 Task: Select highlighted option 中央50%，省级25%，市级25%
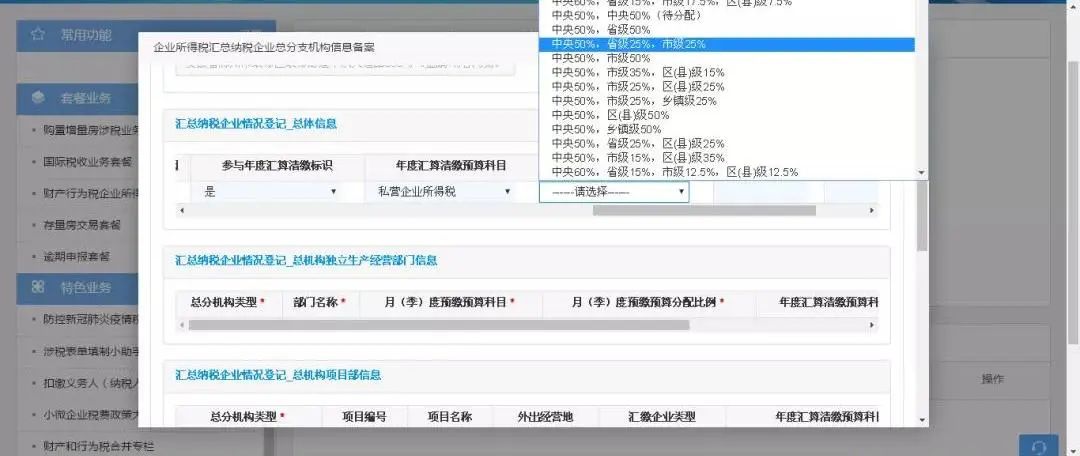click(727, 44)
